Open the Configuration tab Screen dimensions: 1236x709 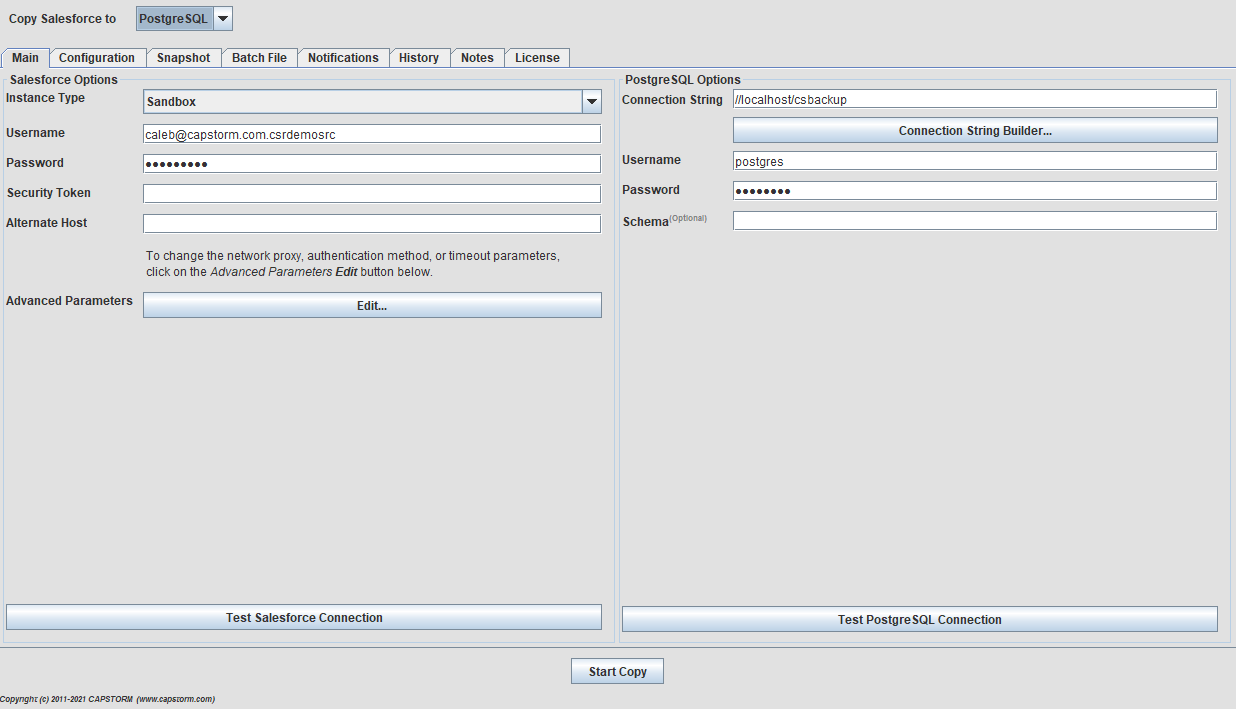click(97, 58)
